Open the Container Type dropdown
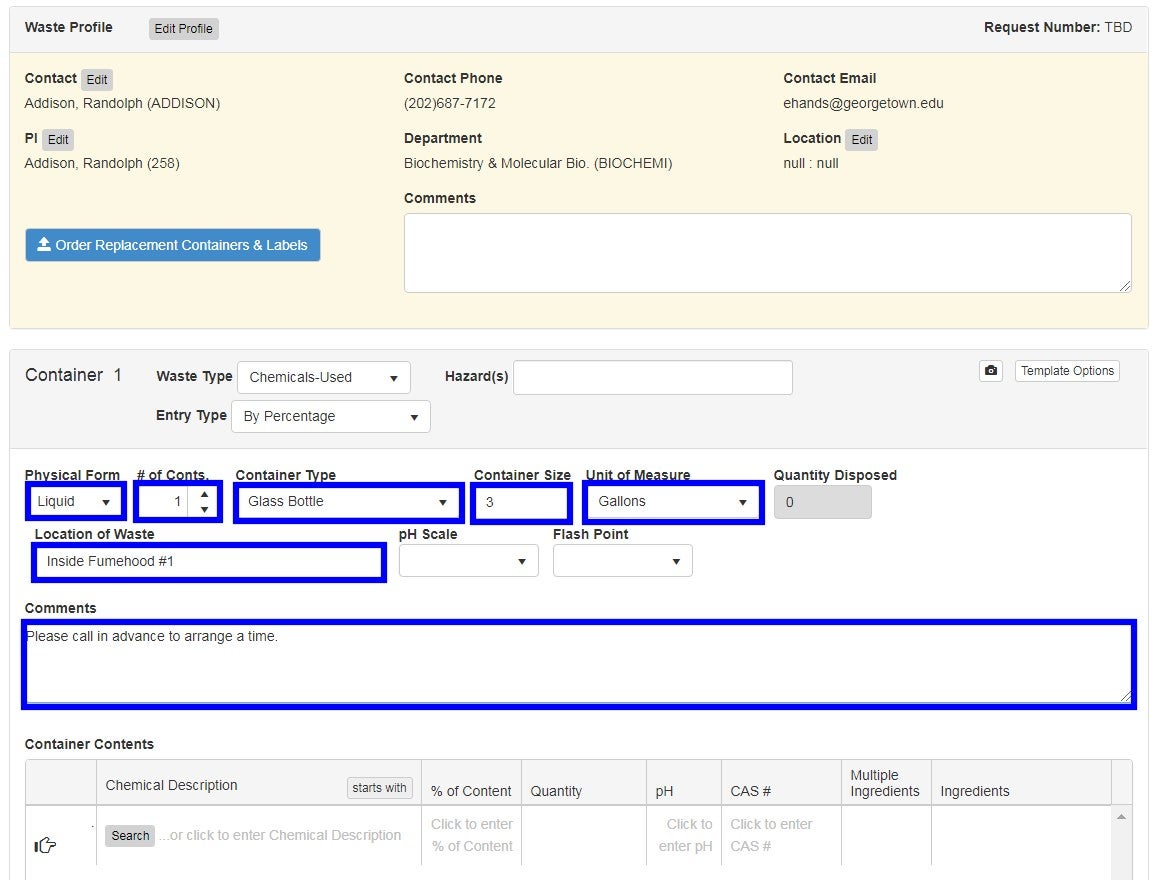Screen dimensions: 1165x880 pyautogui.click(x=346, y=501)
